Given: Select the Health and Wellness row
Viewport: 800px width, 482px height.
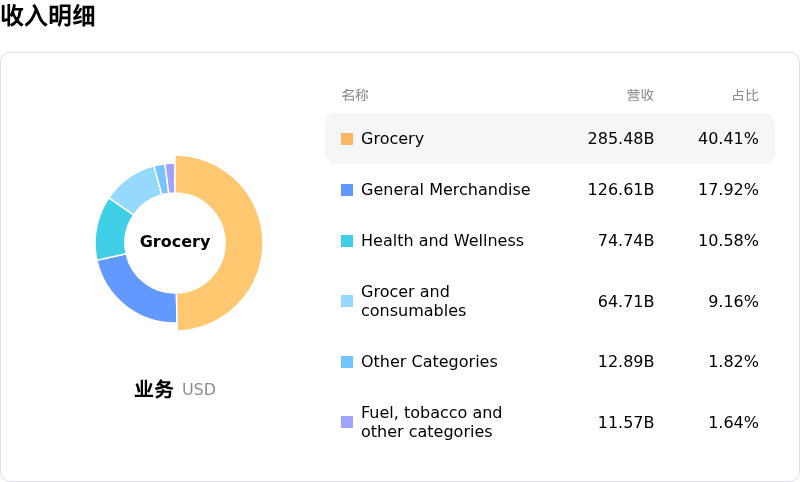Looking at the screenshot, I should [442, 241].
